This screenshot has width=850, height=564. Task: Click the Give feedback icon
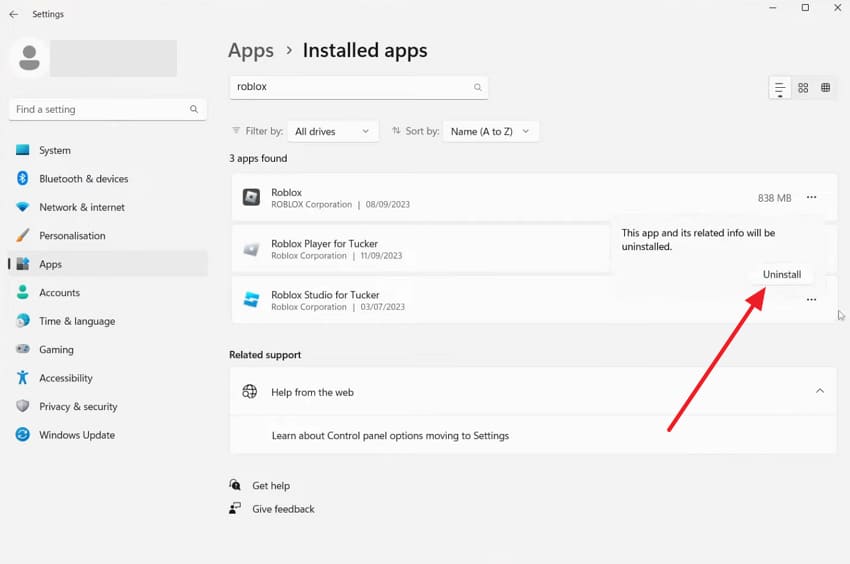pos(235,508)
